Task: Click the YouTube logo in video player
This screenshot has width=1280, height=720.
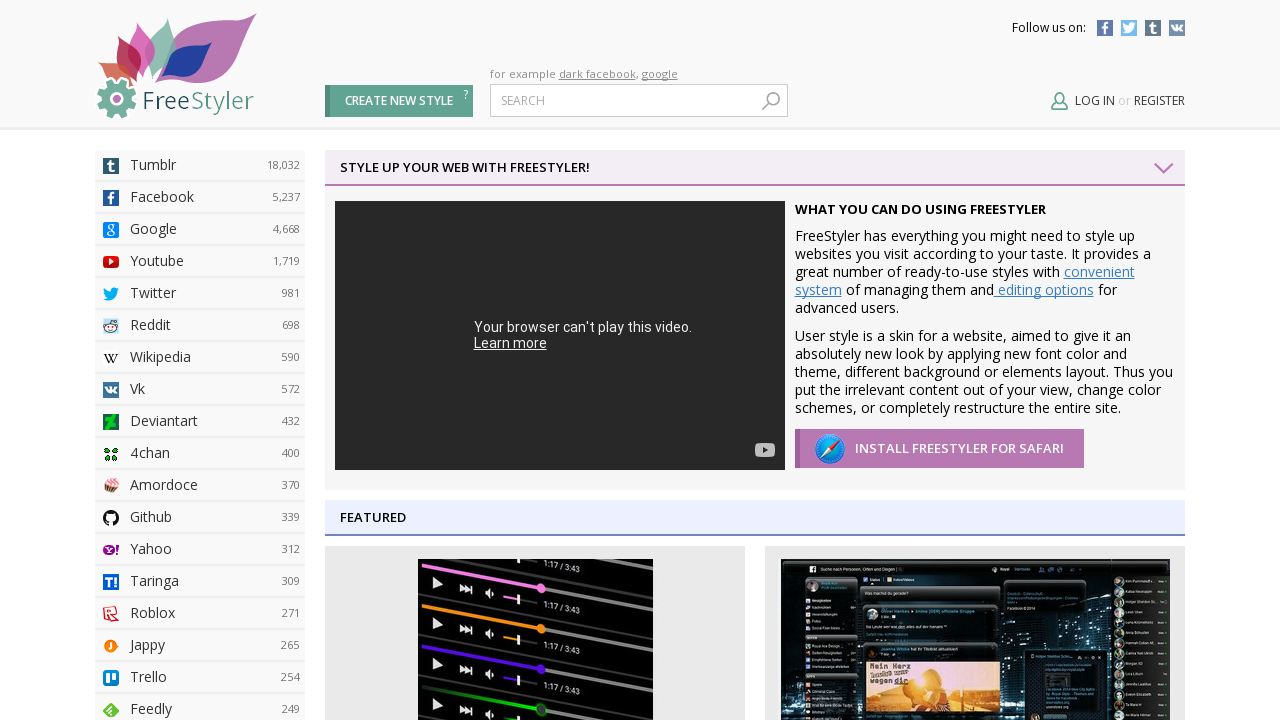Action: tap(765, 450)
